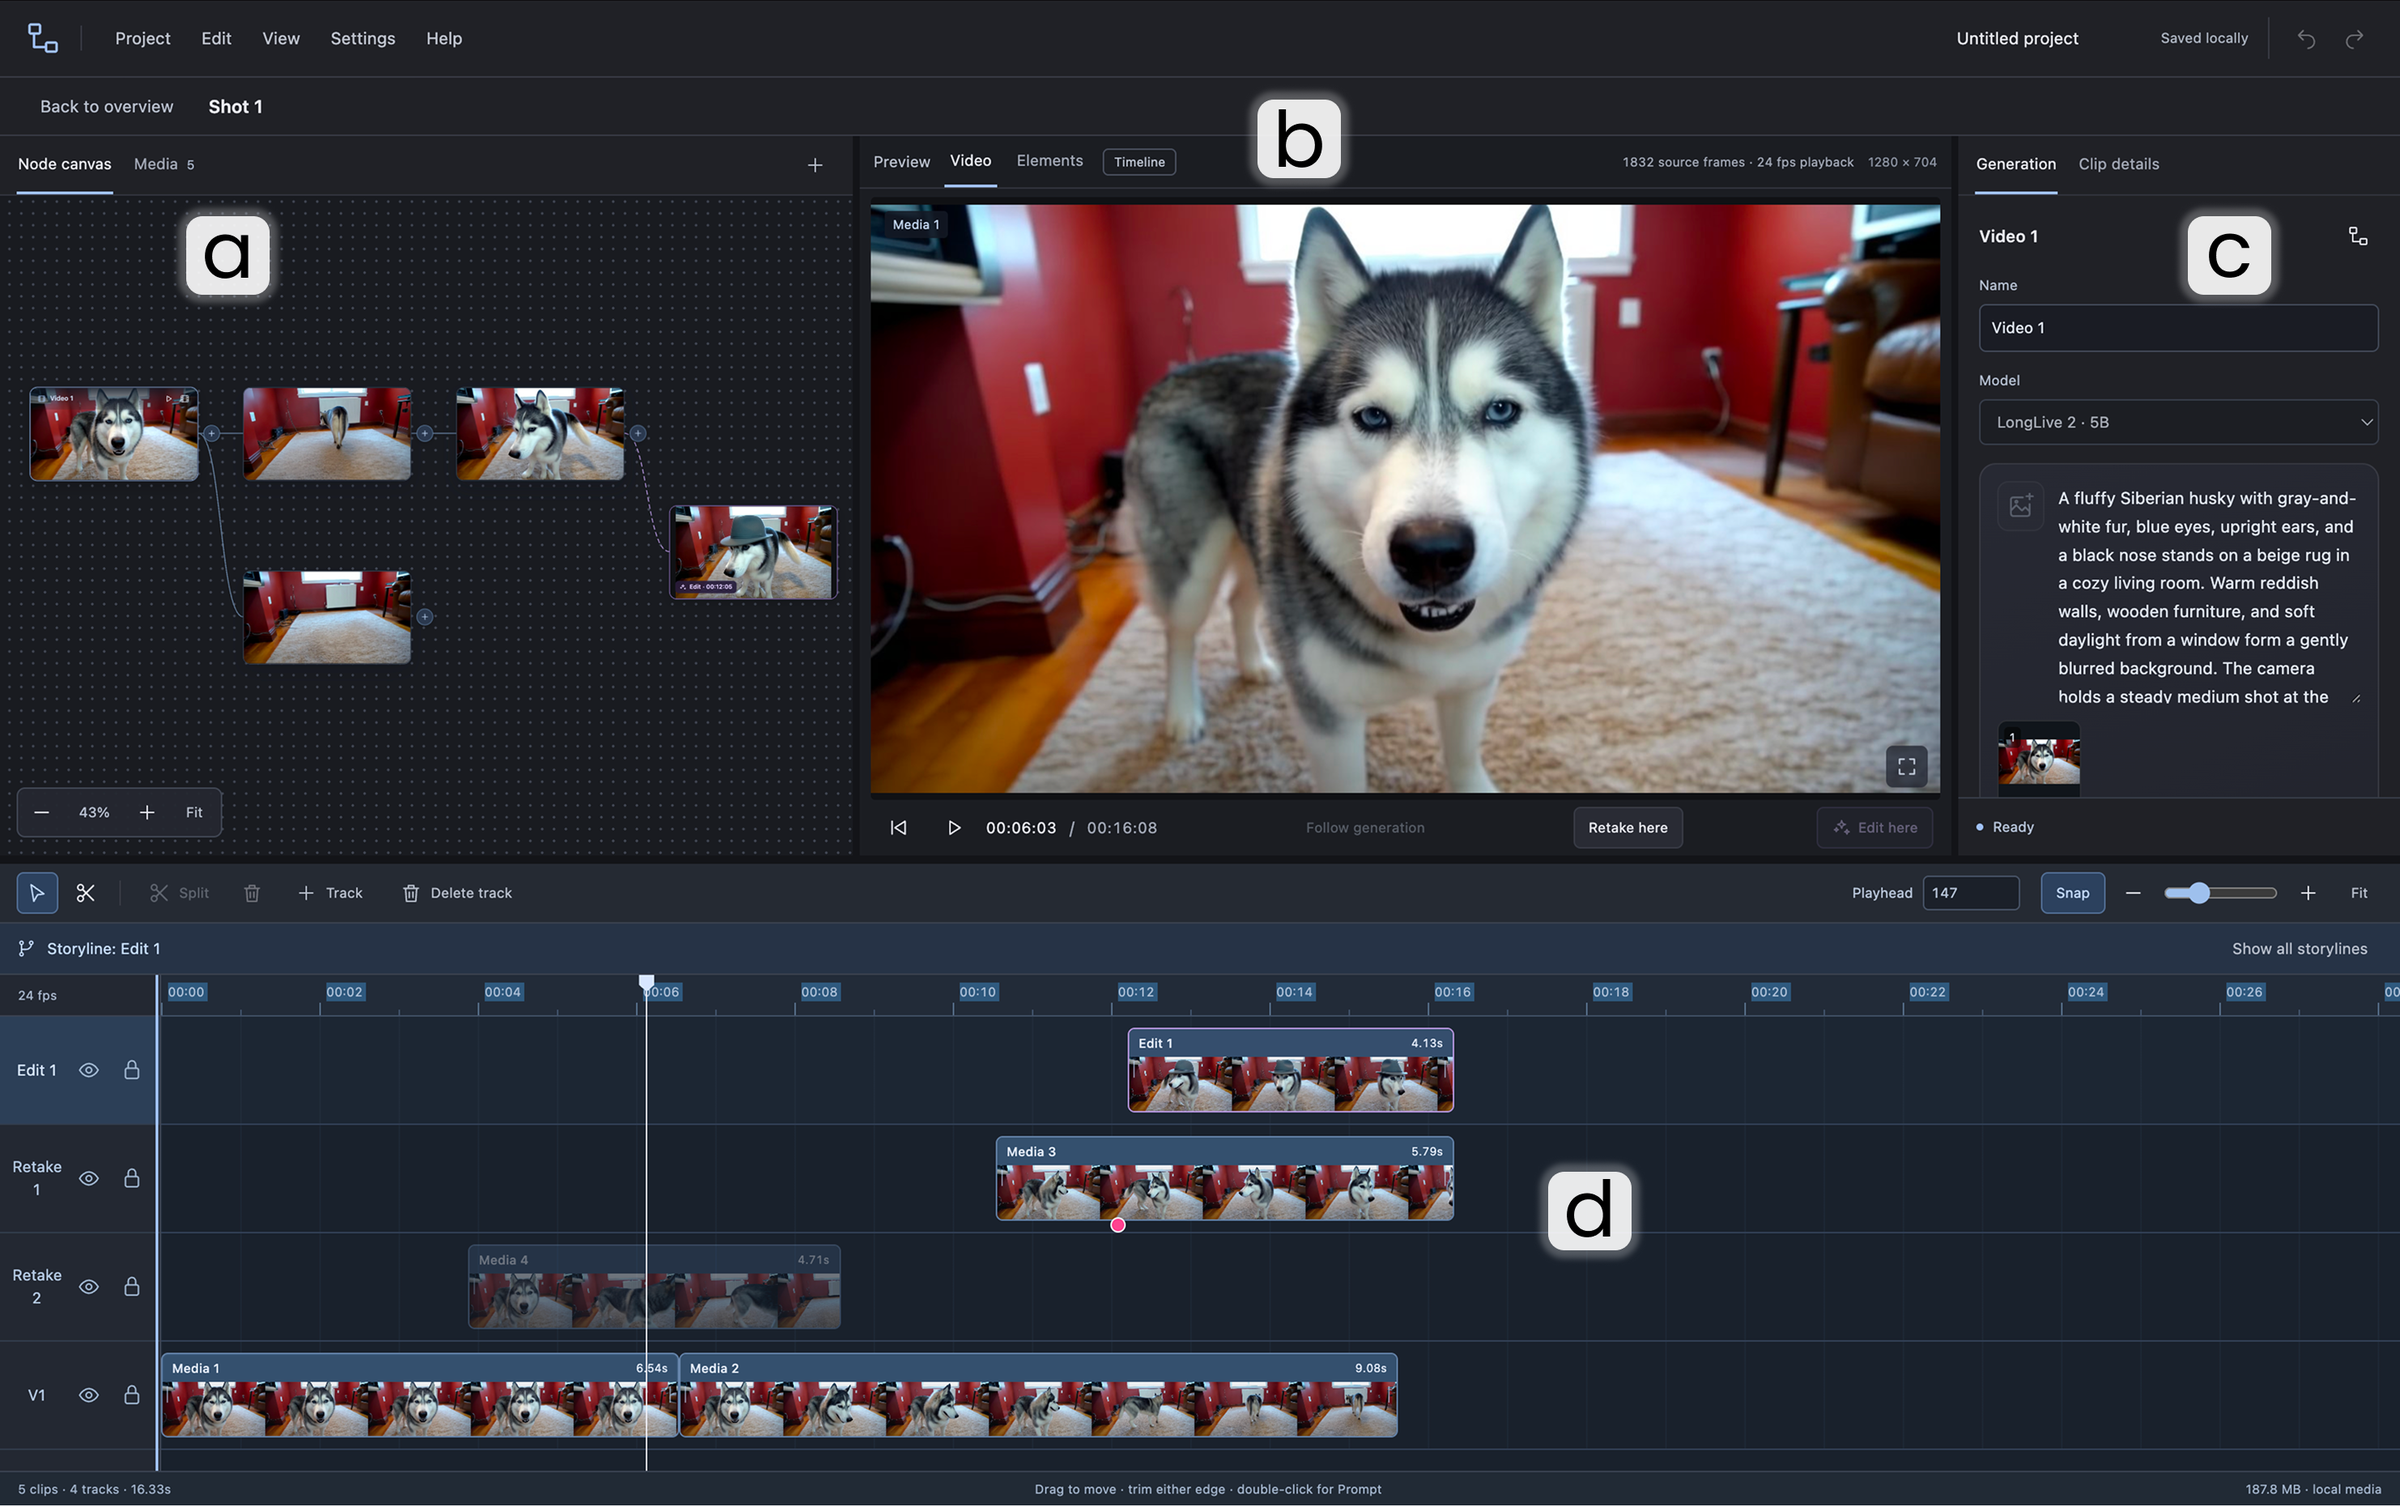2400x1507 pixels.
Task: Zoom out the node canvas with the minus
Action: coord(42,813)
